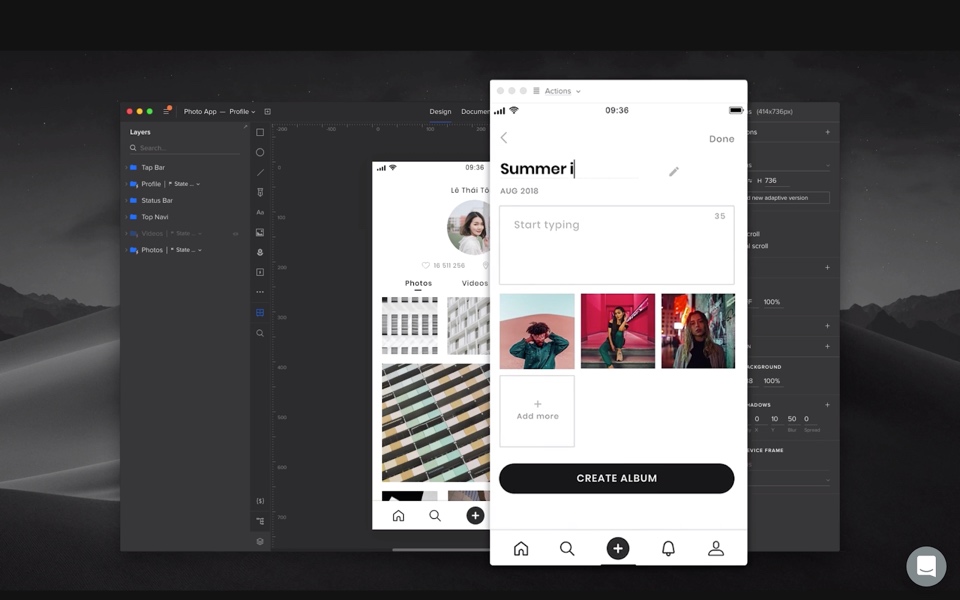Screen dimensions: 960x600
Task: Open the Zoom search tool below the grid icon
Action: point(260,332)
